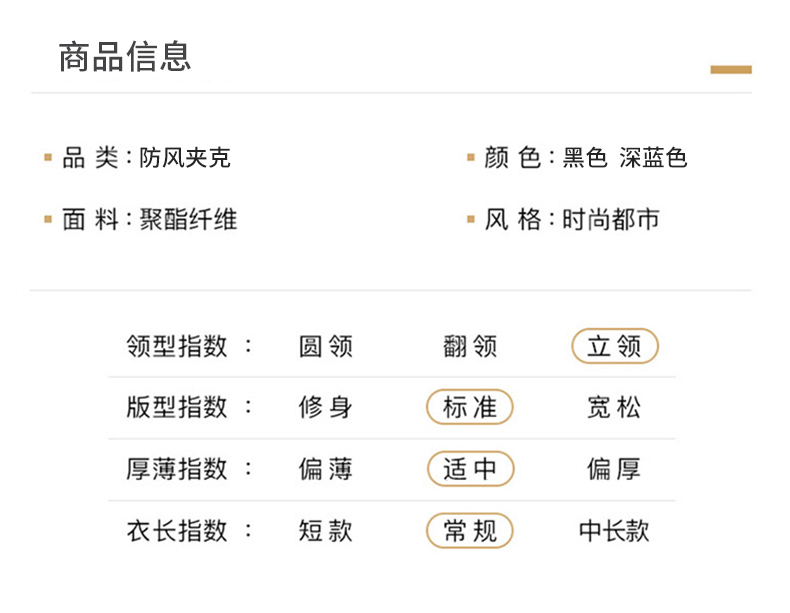Click the gold square bullet beside 颜色
This screenshot has width=790, height=613.
coord(470,158)
